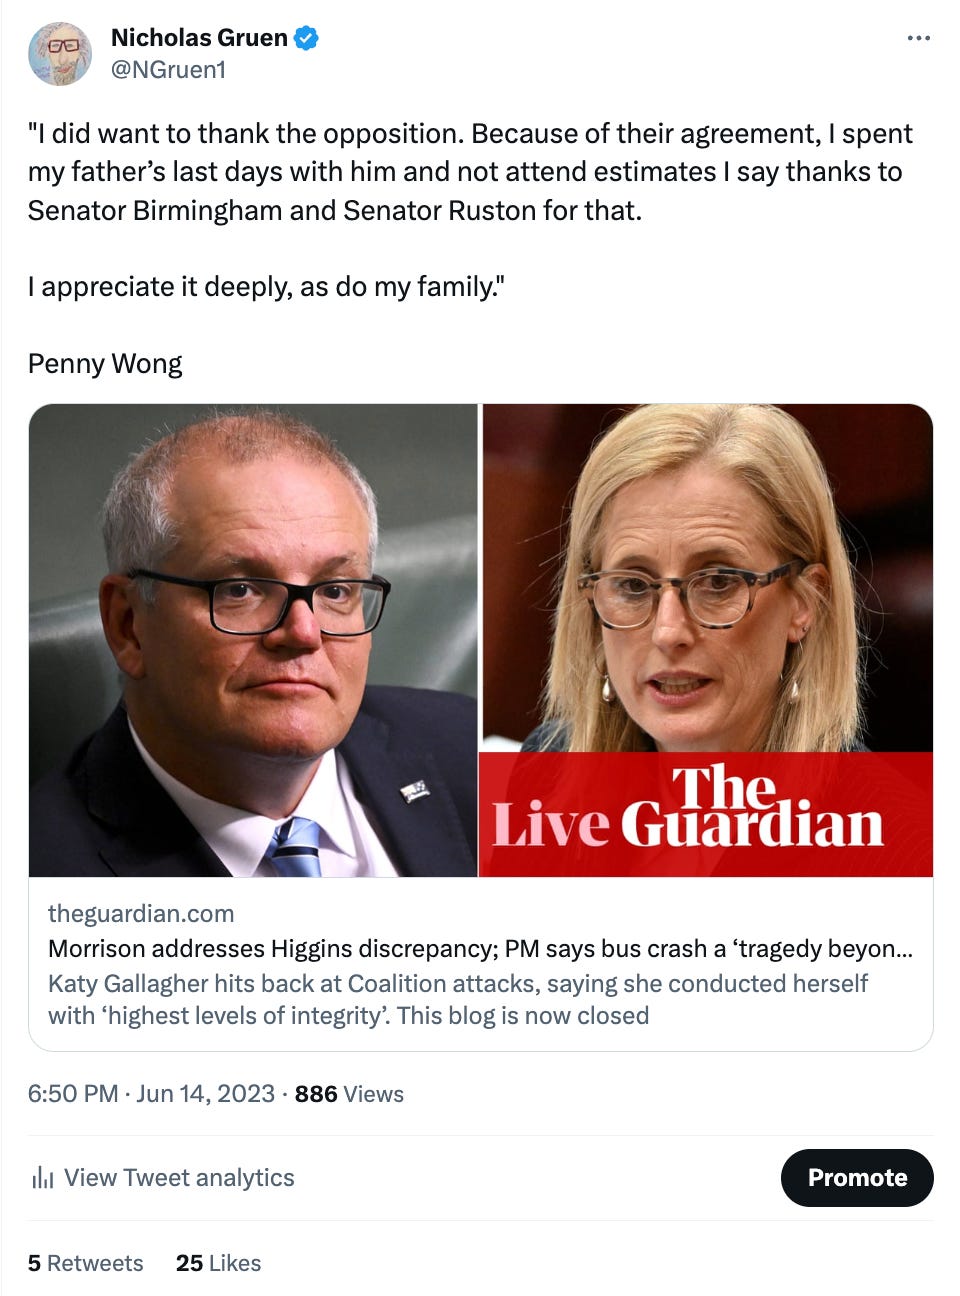Click the 6:50 PM Jun 14, 2023 timestamp

point(151,1093)
